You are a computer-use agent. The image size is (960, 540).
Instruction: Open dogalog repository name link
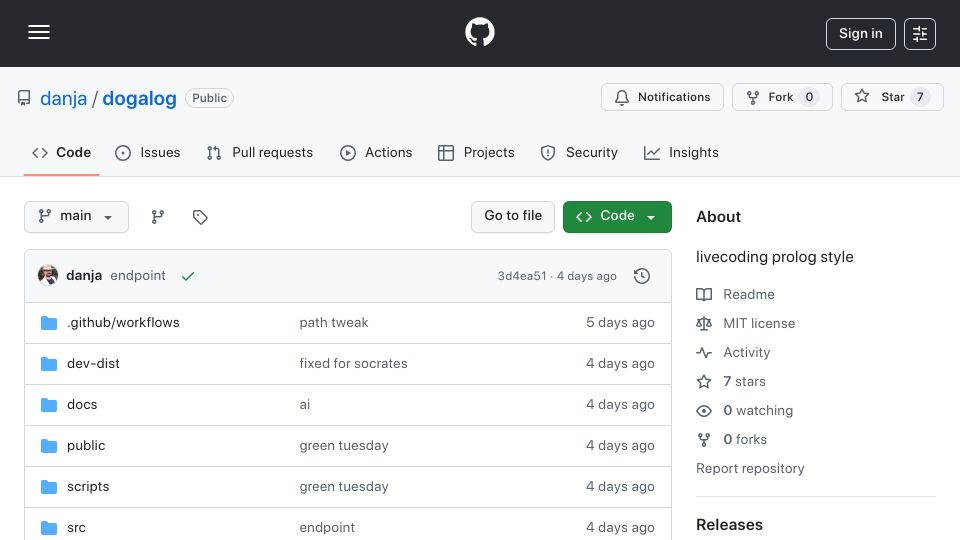139,98
